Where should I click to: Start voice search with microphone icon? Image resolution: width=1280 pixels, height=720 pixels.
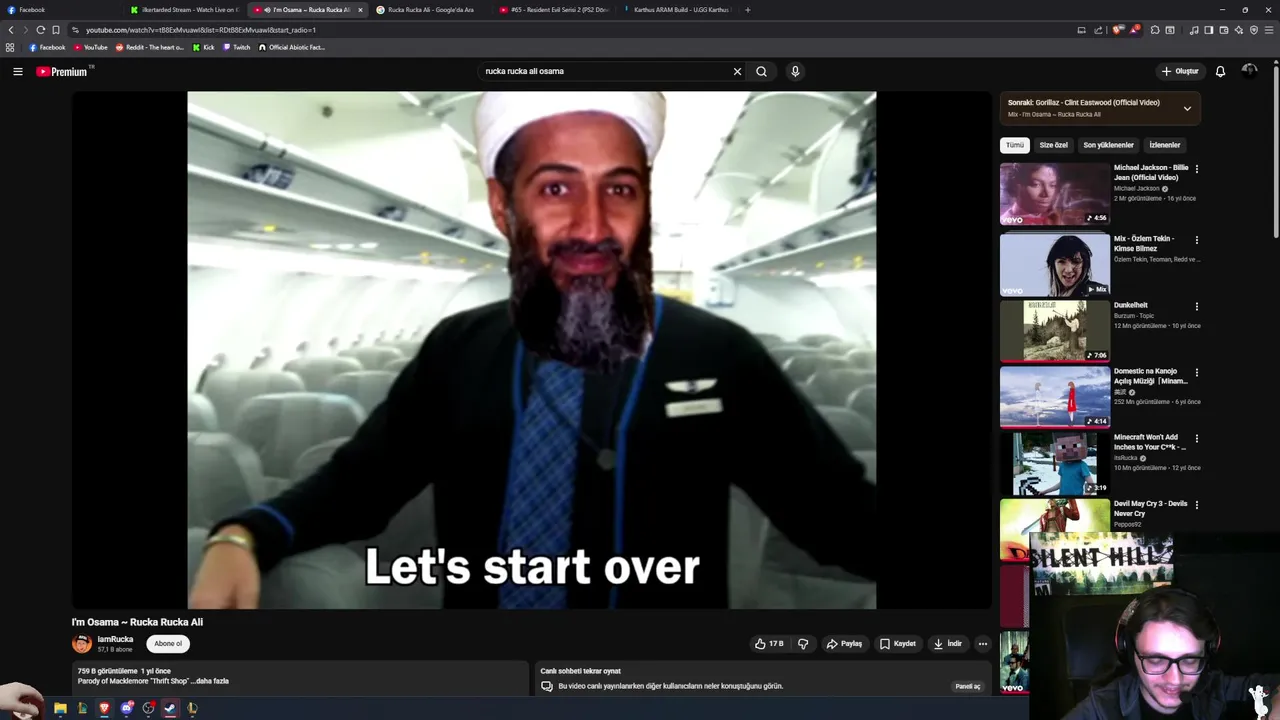point(795,71)
